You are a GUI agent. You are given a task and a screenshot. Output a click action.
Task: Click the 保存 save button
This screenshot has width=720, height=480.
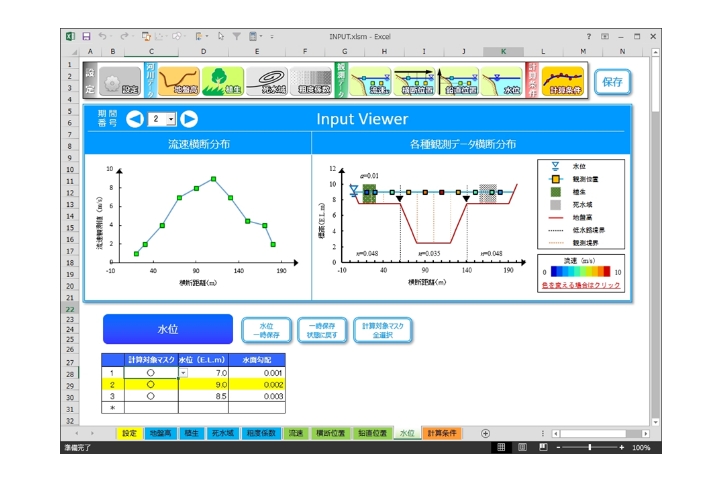[x=612, y=82]
